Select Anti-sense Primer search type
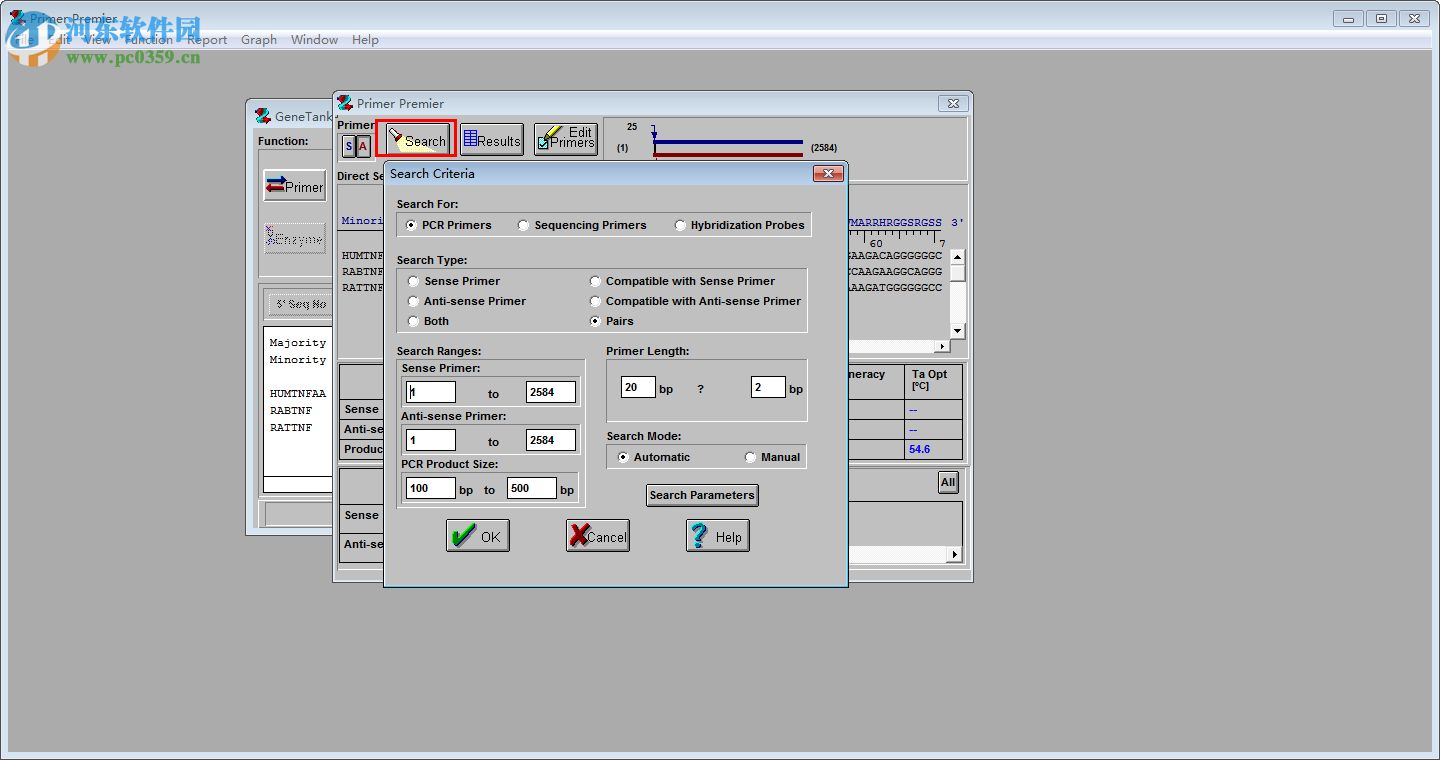 (414, 301)
